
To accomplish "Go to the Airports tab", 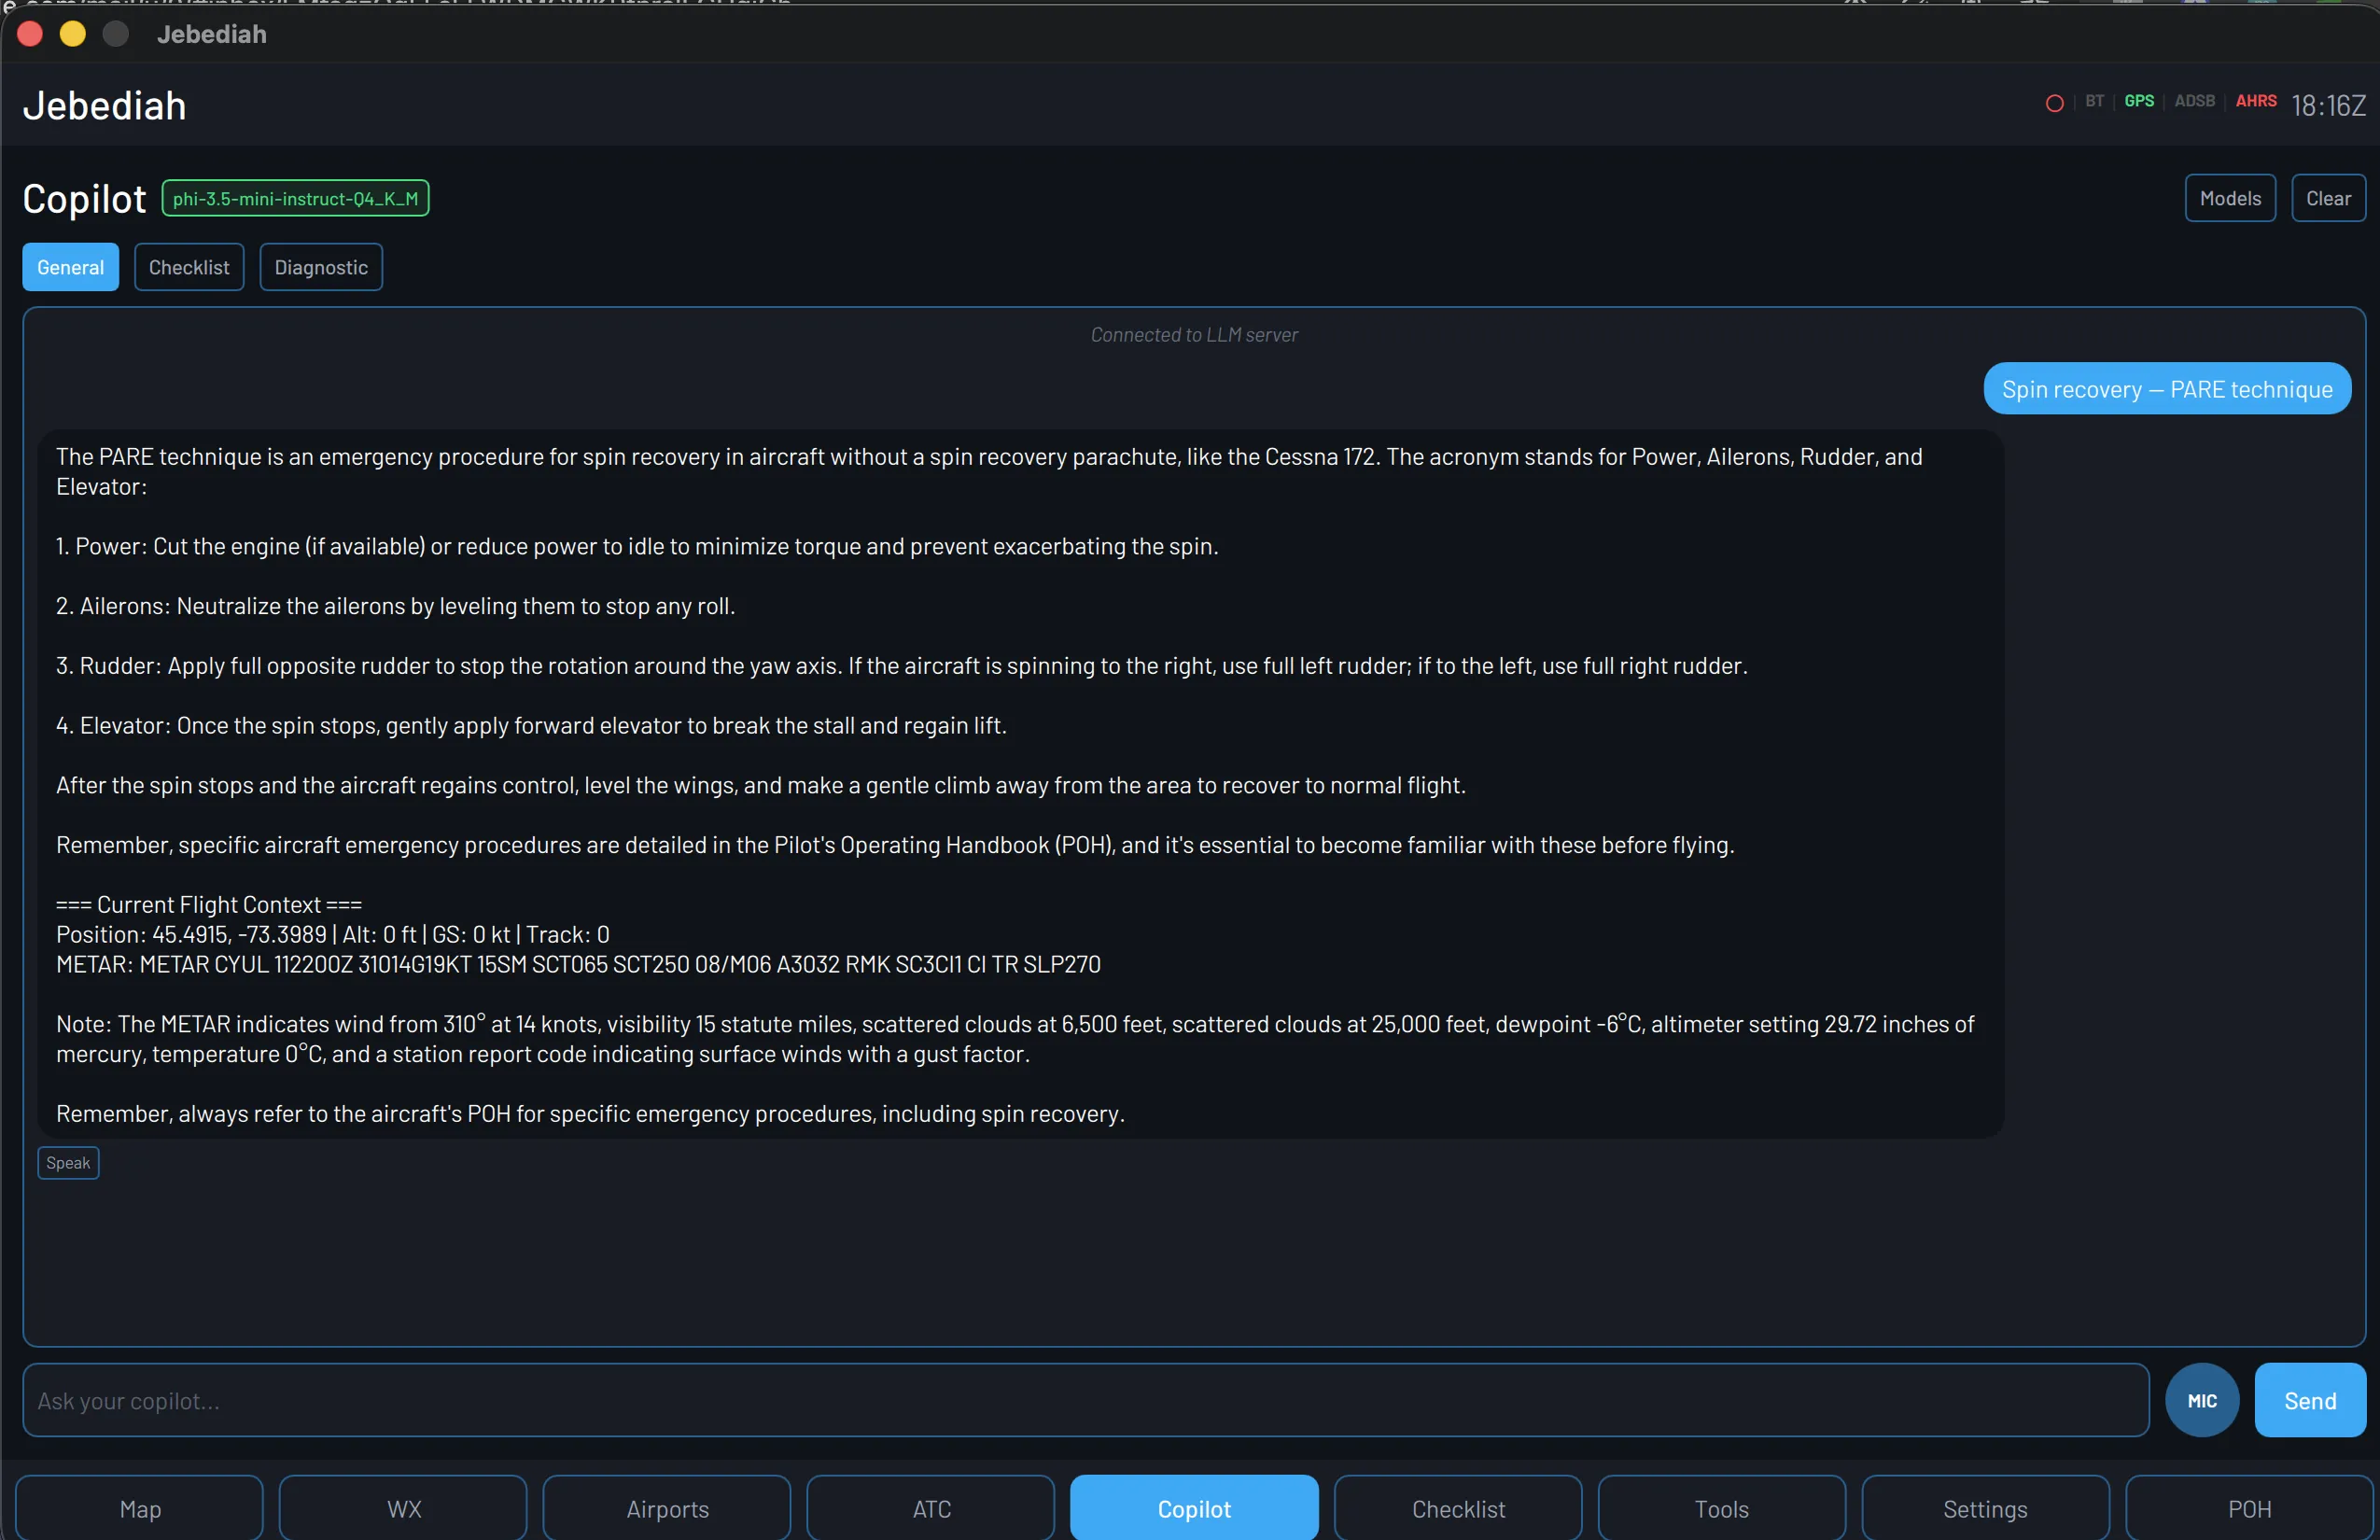I will [x=667, y=1508].
